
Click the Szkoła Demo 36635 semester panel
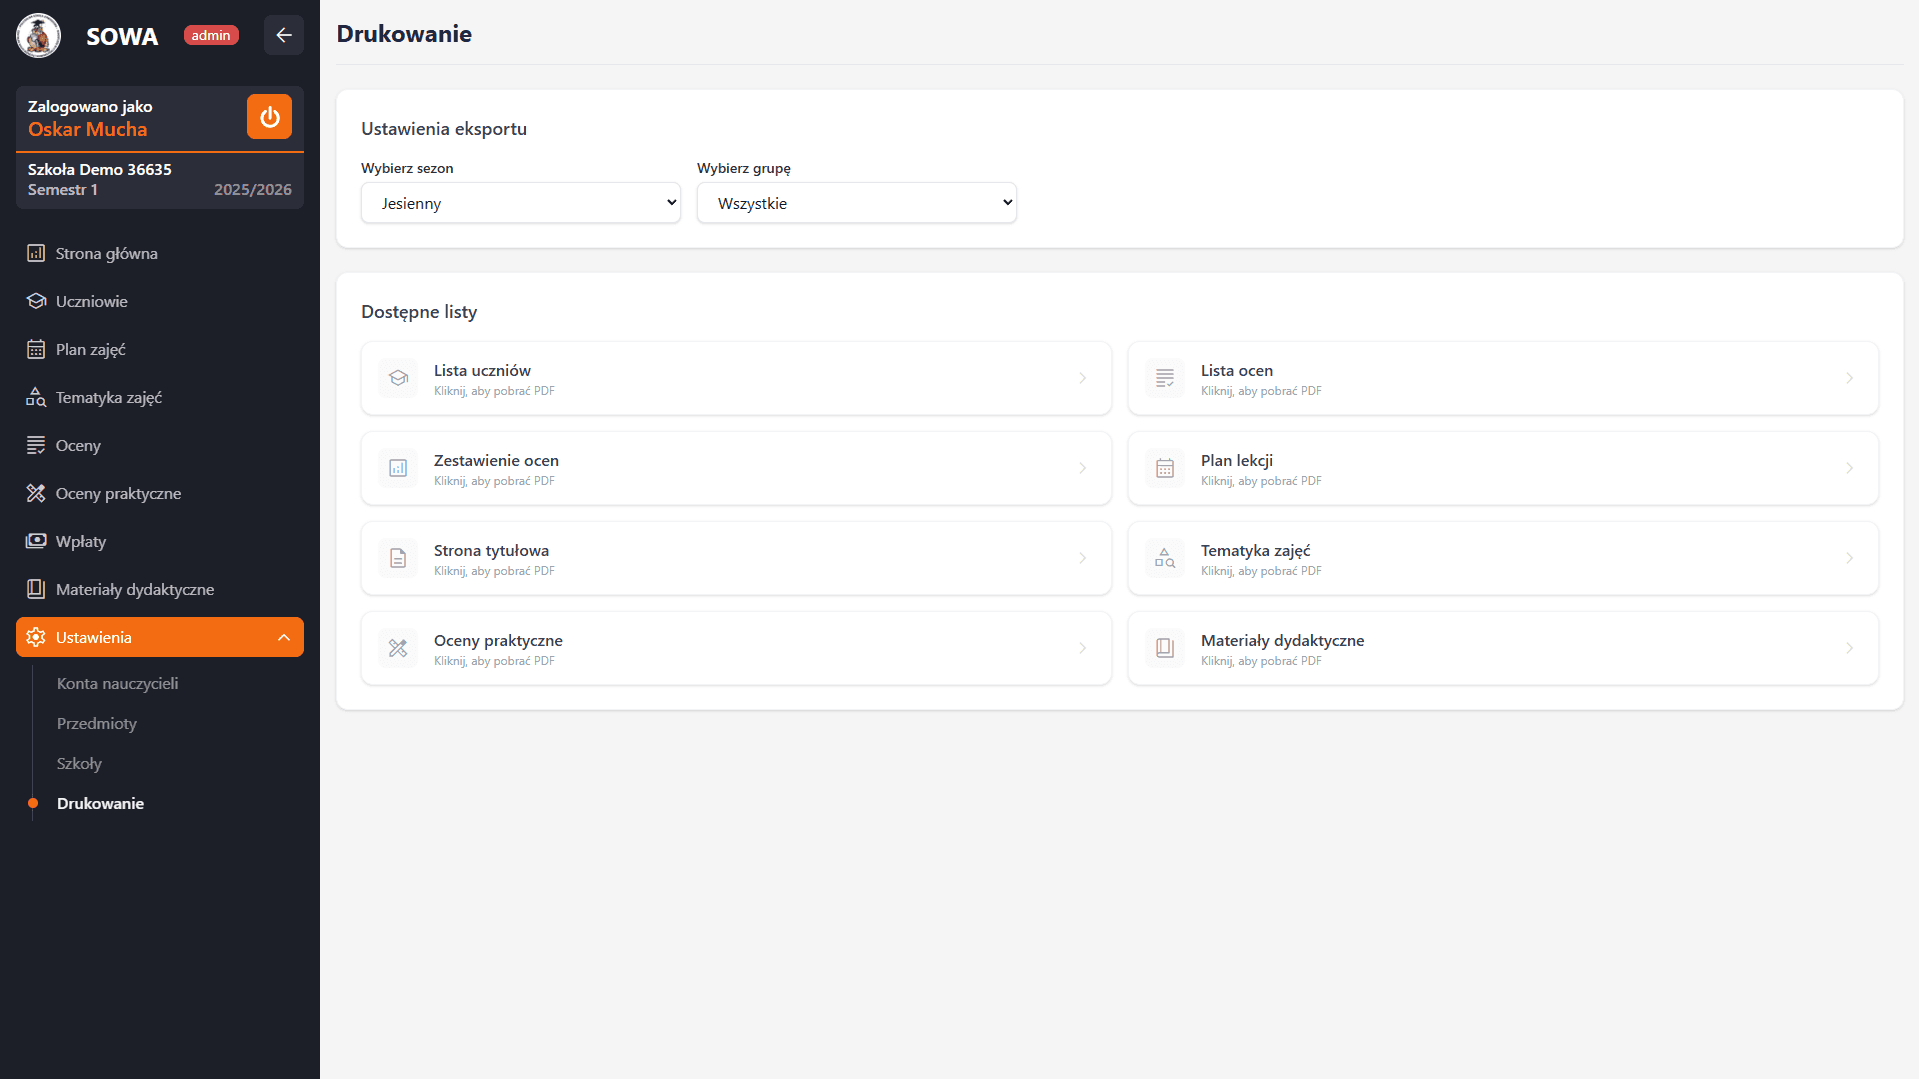(160, 180)
